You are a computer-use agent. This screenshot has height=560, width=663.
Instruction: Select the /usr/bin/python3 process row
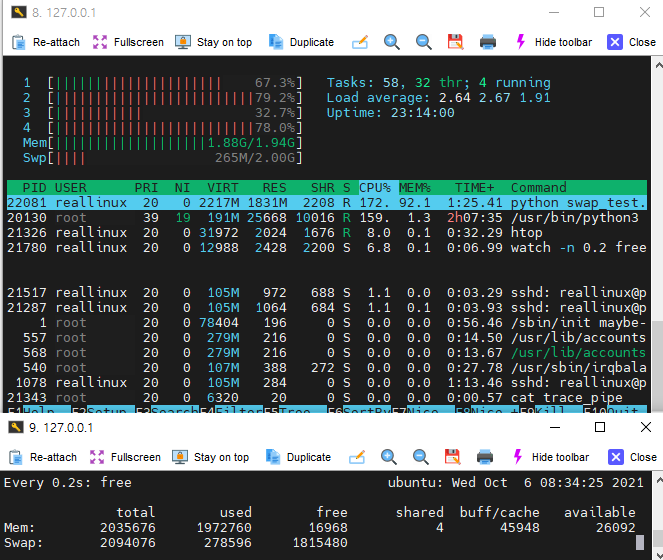point(327,217)
